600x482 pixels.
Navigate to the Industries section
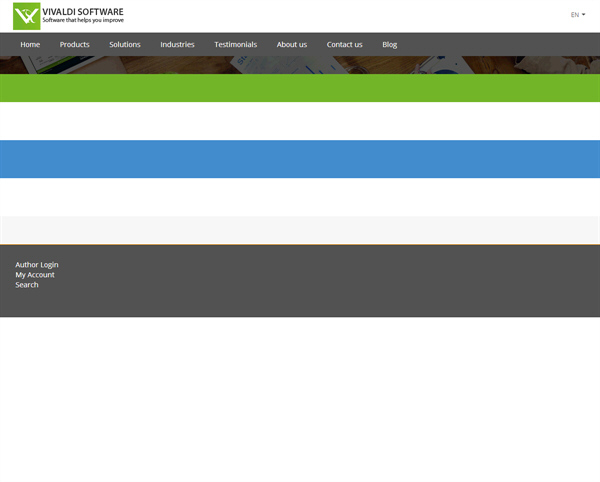click(x=177, y=45)
